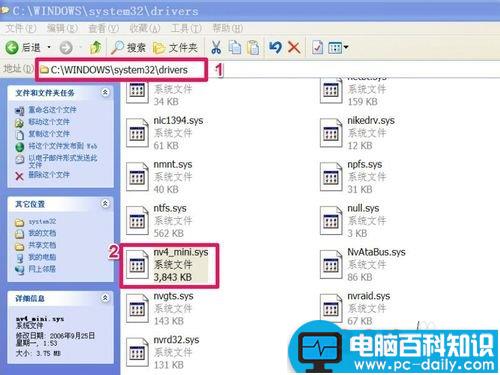Image resolution: width=500 pixels, height=375 pixels.
Task: Click the Undo arrow icon
Action: click(x=275, y=47)
